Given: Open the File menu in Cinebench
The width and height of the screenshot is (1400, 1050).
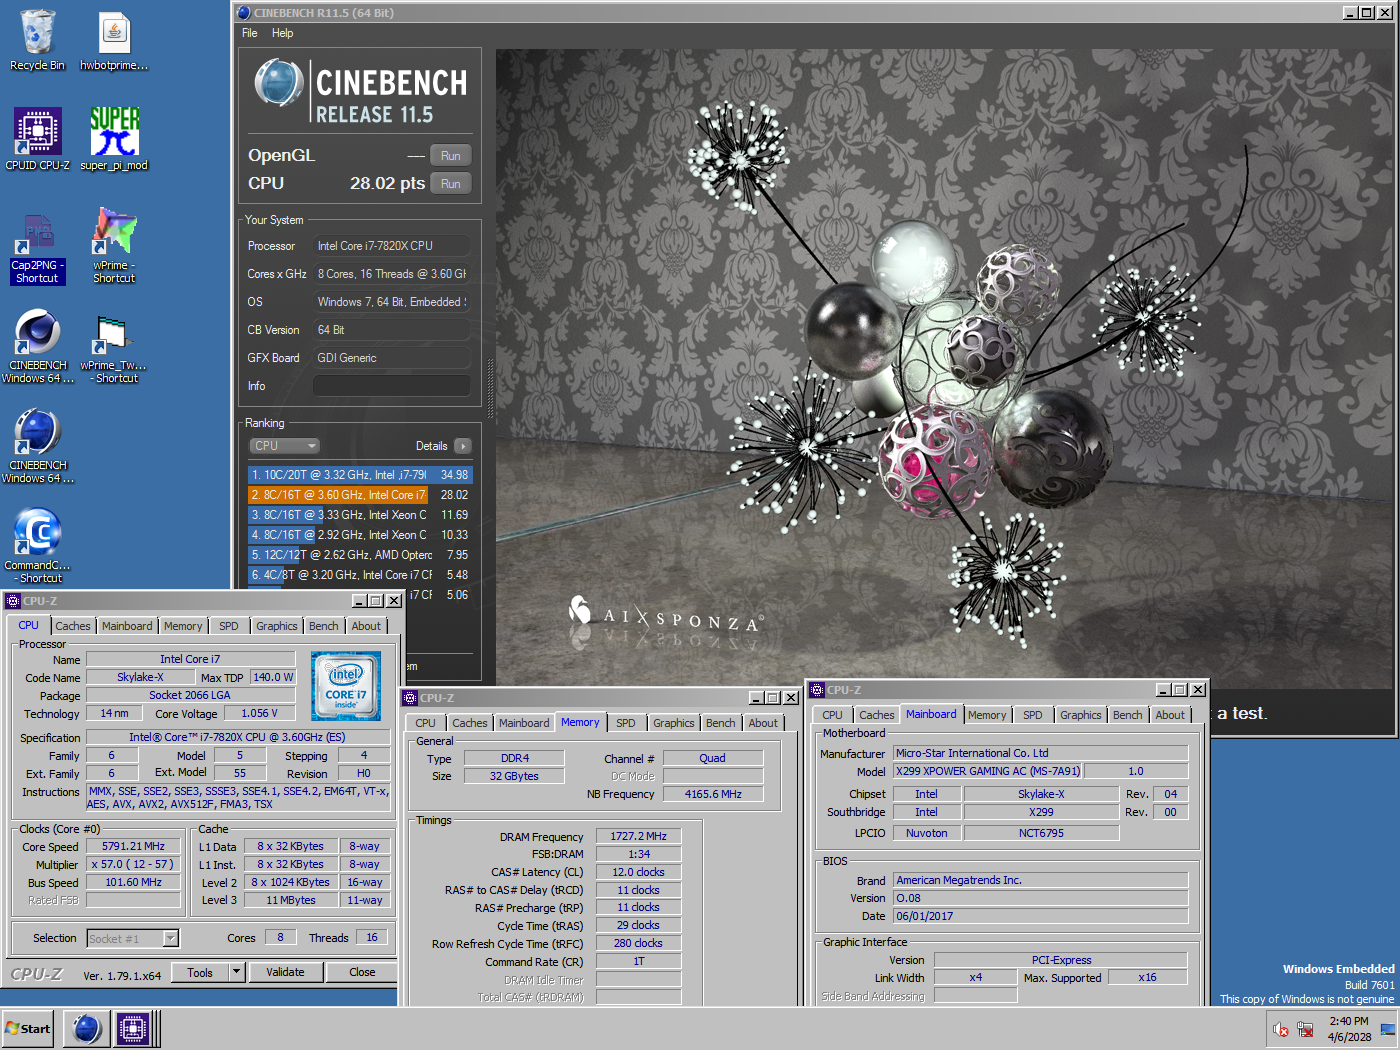Looking at the screenshot, I should pyautogui.click(x=250, y=33).
